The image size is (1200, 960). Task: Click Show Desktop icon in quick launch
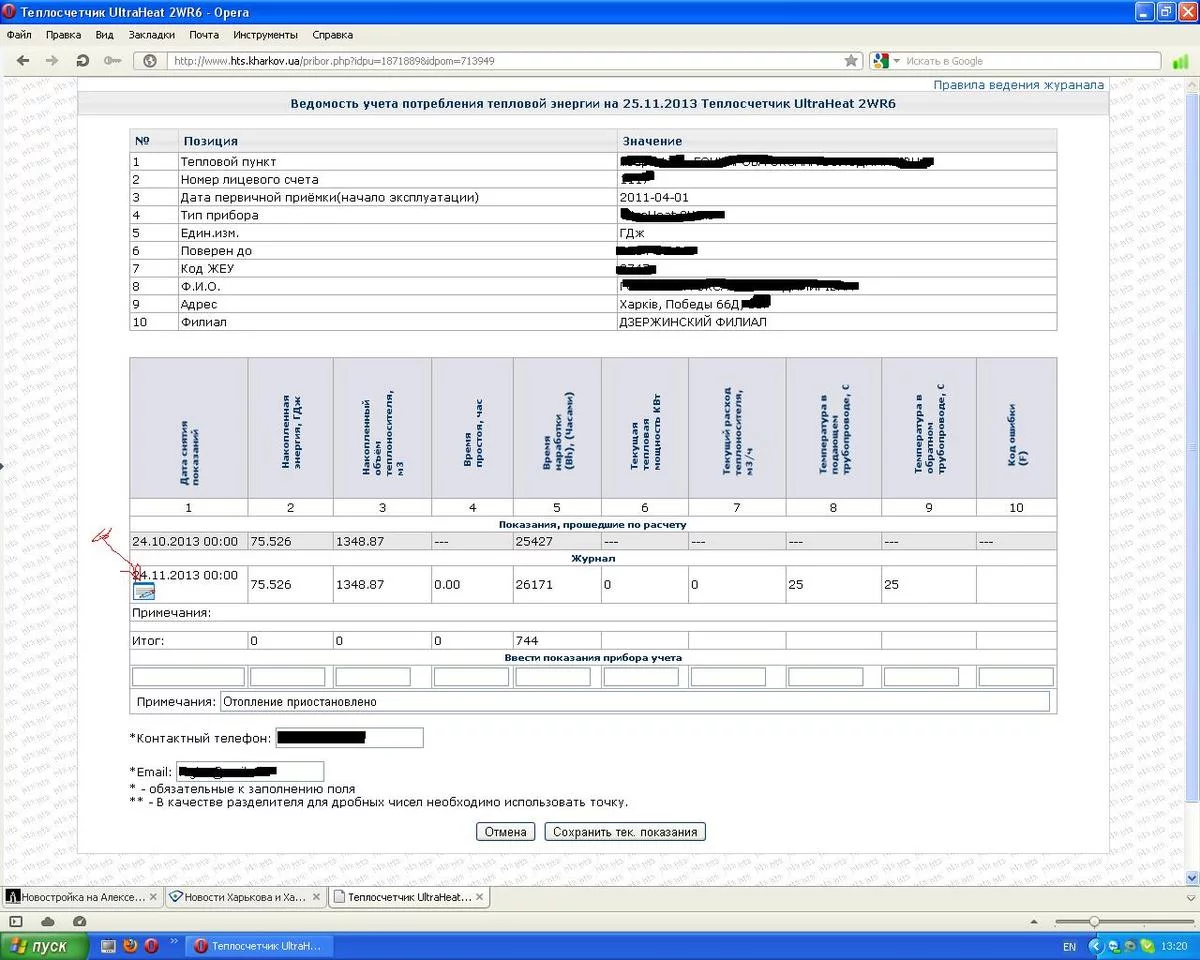tap(108, 945)
